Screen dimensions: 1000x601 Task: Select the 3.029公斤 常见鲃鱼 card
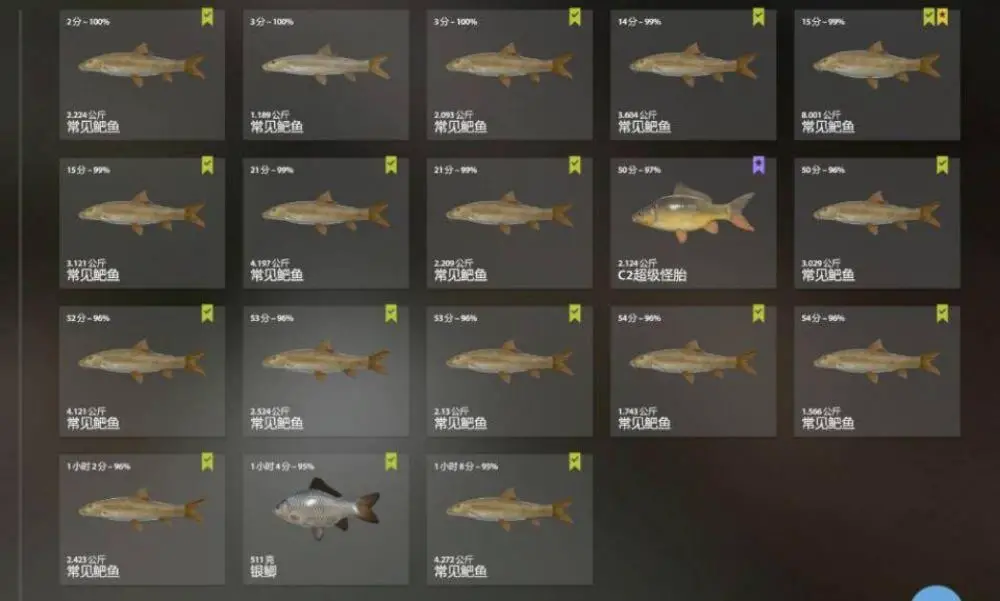877,223
